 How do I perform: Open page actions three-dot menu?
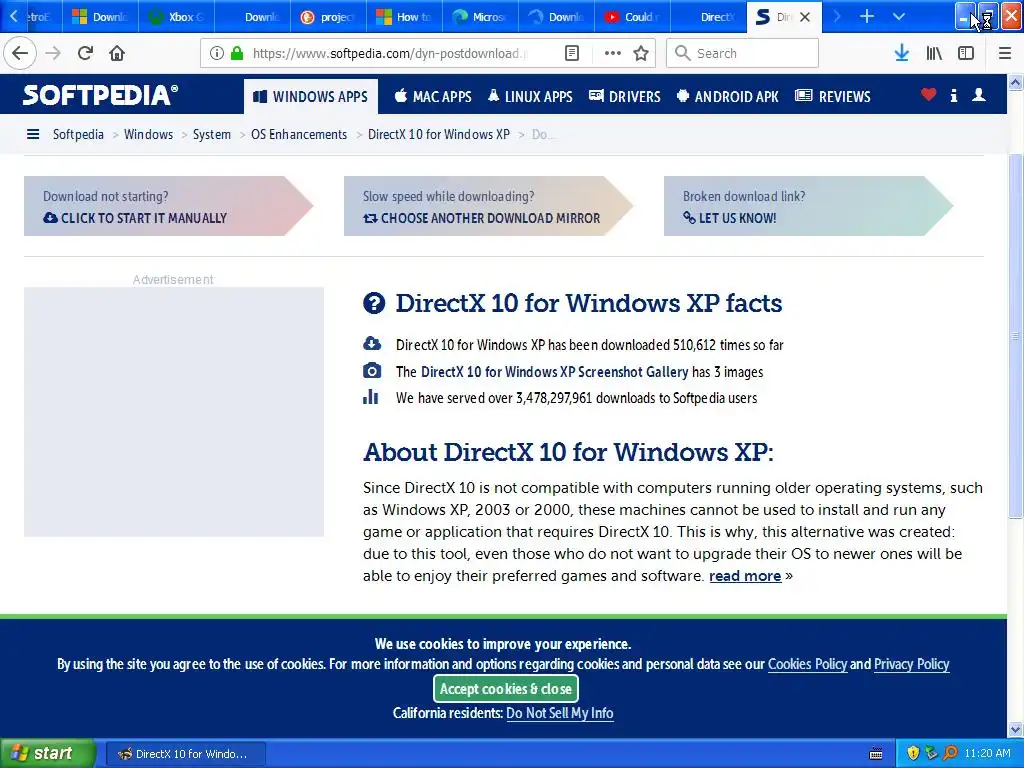(613, 53)
